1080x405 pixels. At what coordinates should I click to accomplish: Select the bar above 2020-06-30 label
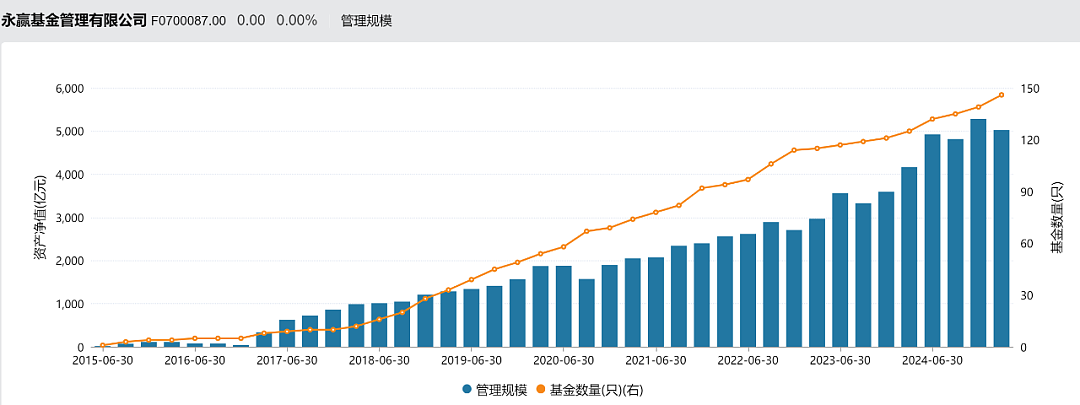click(x=563, y=307)
